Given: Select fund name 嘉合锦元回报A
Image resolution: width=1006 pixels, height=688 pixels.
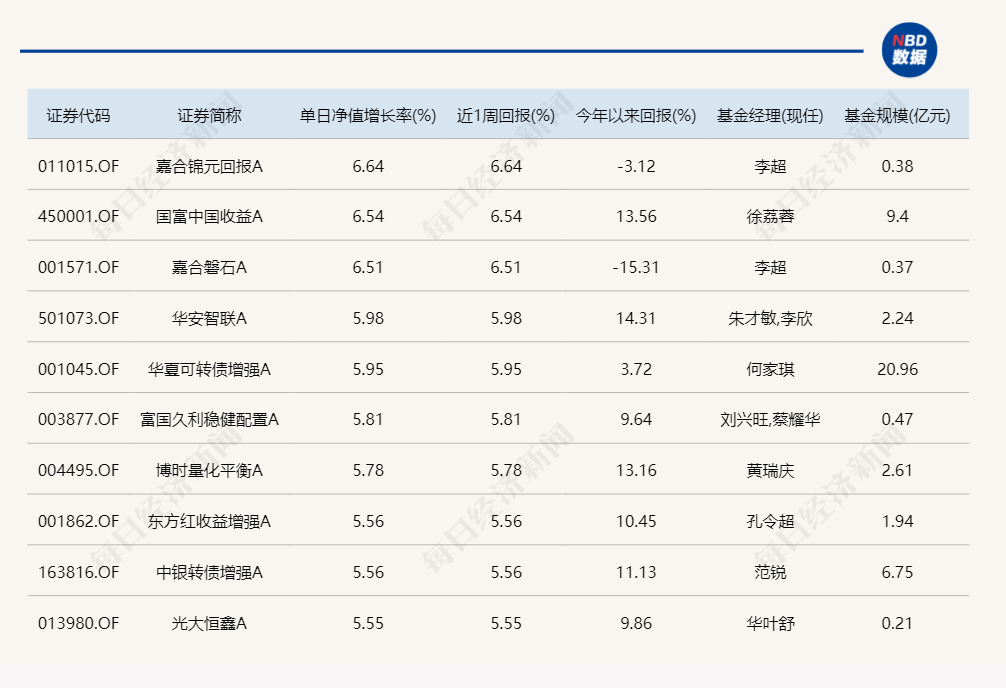Looking at the screenshot, I should 209,166.
